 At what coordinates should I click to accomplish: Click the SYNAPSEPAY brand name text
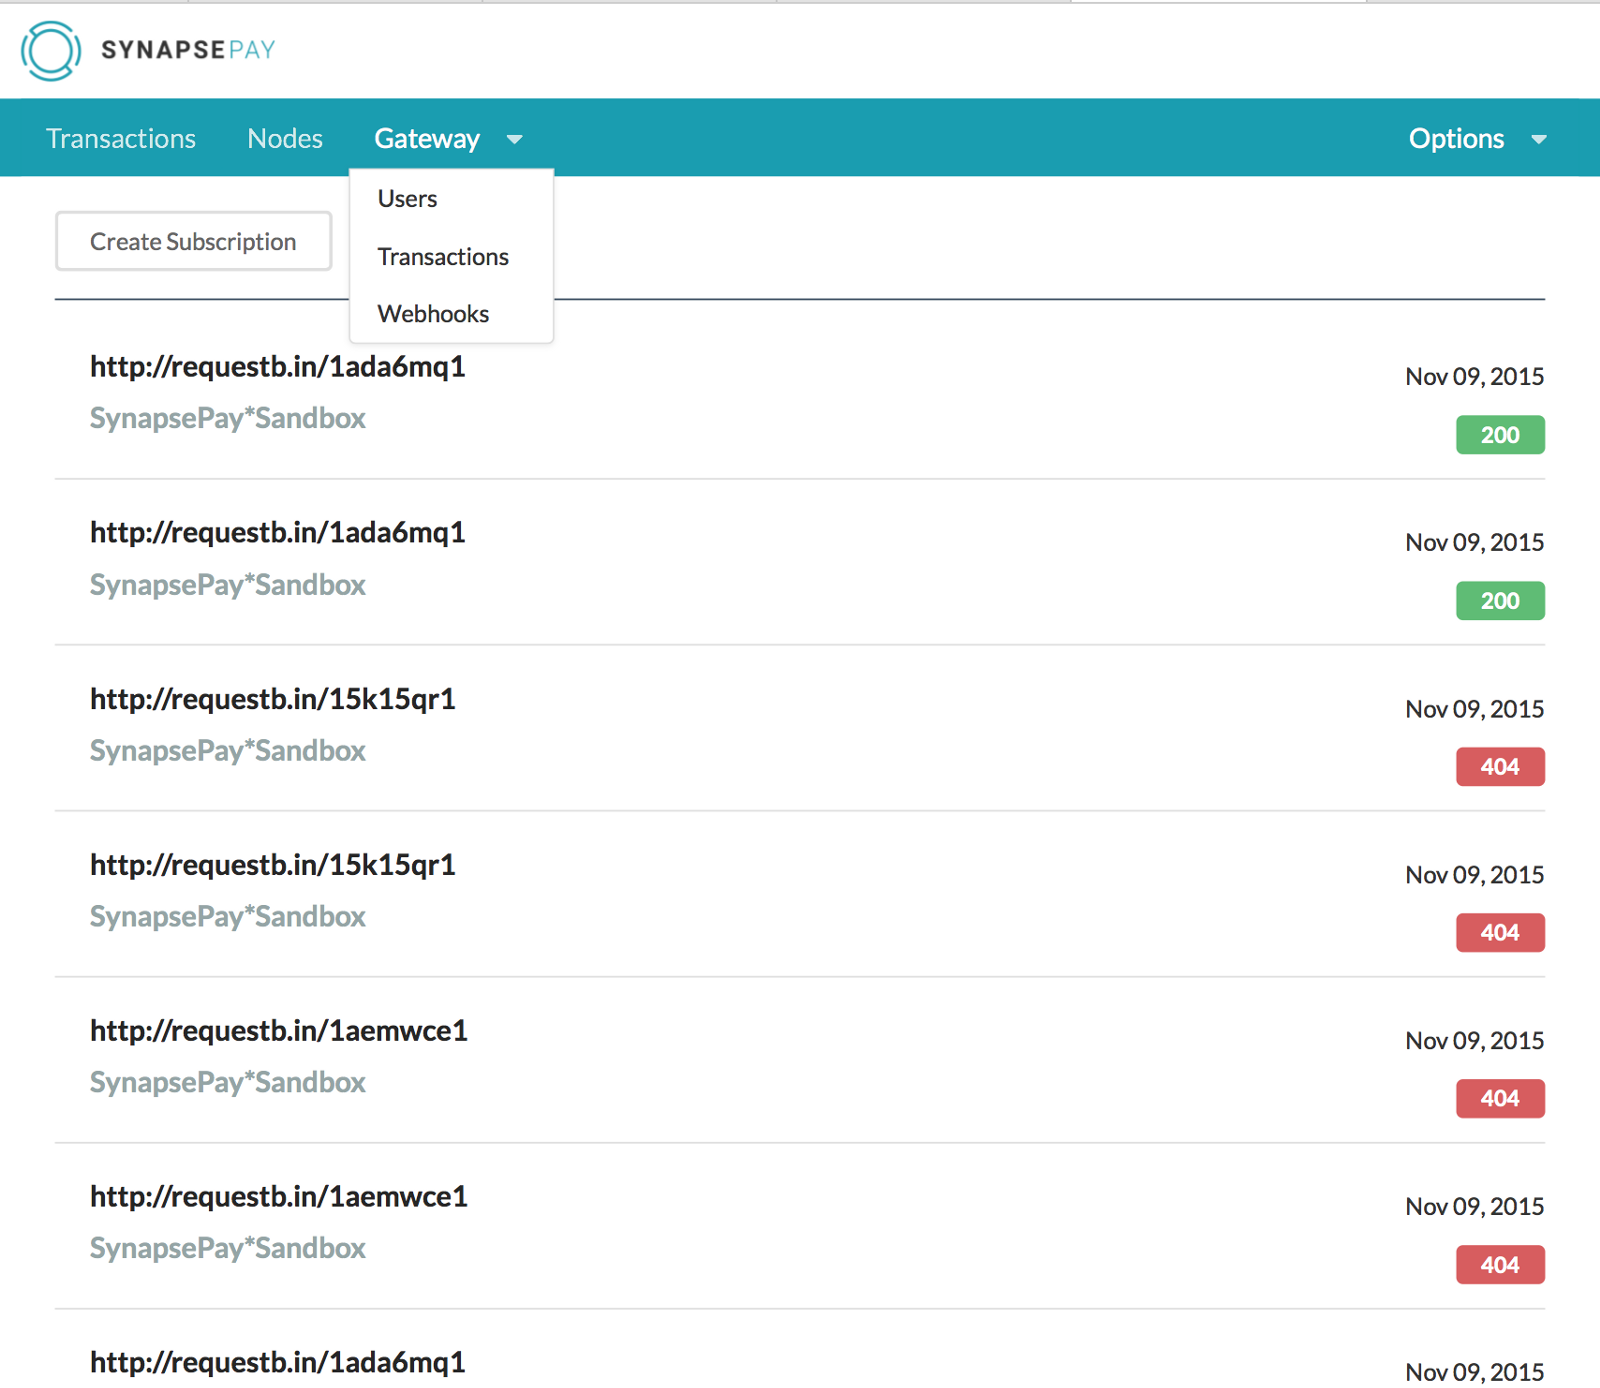tap(188, 49)
